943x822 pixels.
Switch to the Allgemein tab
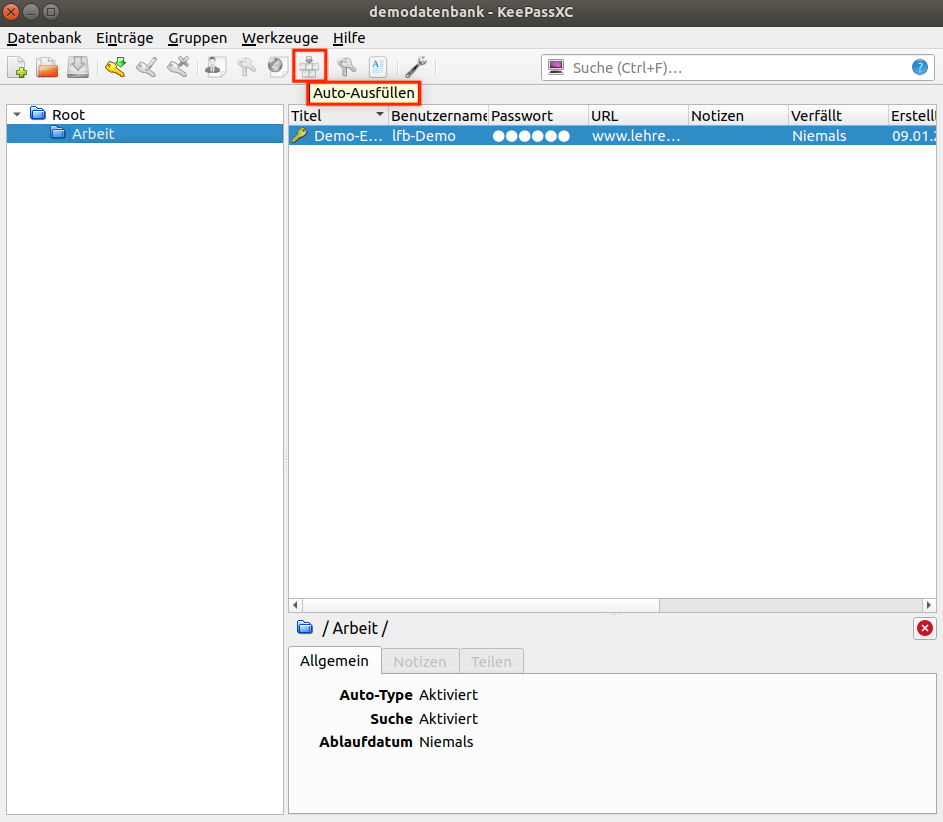334,661
